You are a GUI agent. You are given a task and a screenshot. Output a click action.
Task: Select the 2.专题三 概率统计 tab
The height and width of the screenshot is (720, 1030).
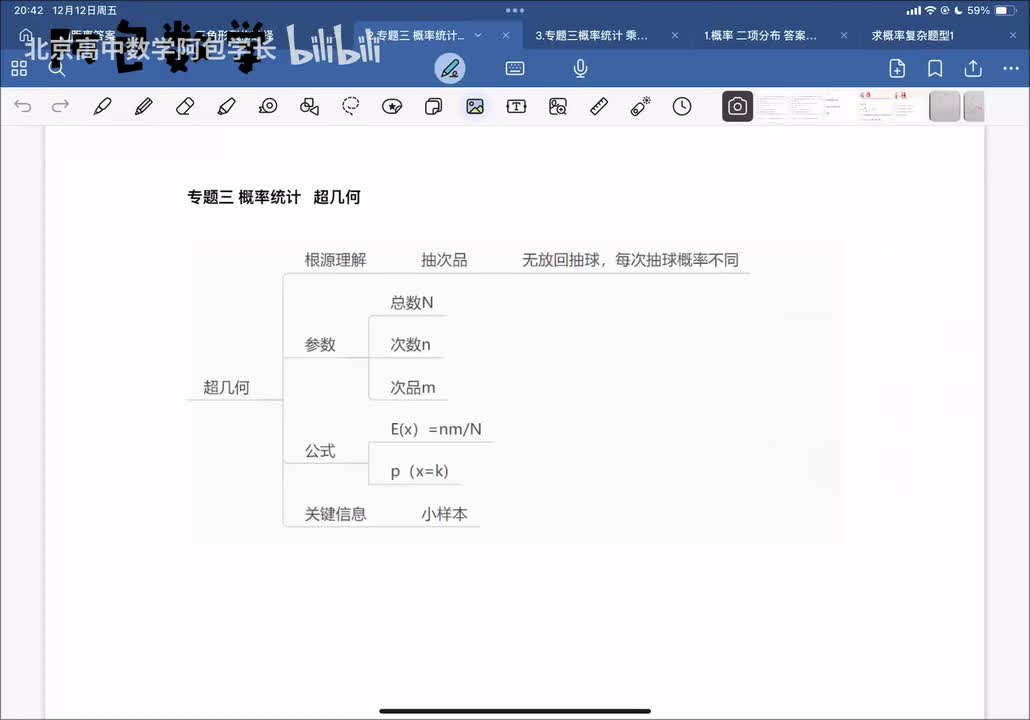click(x=416, y=35)
